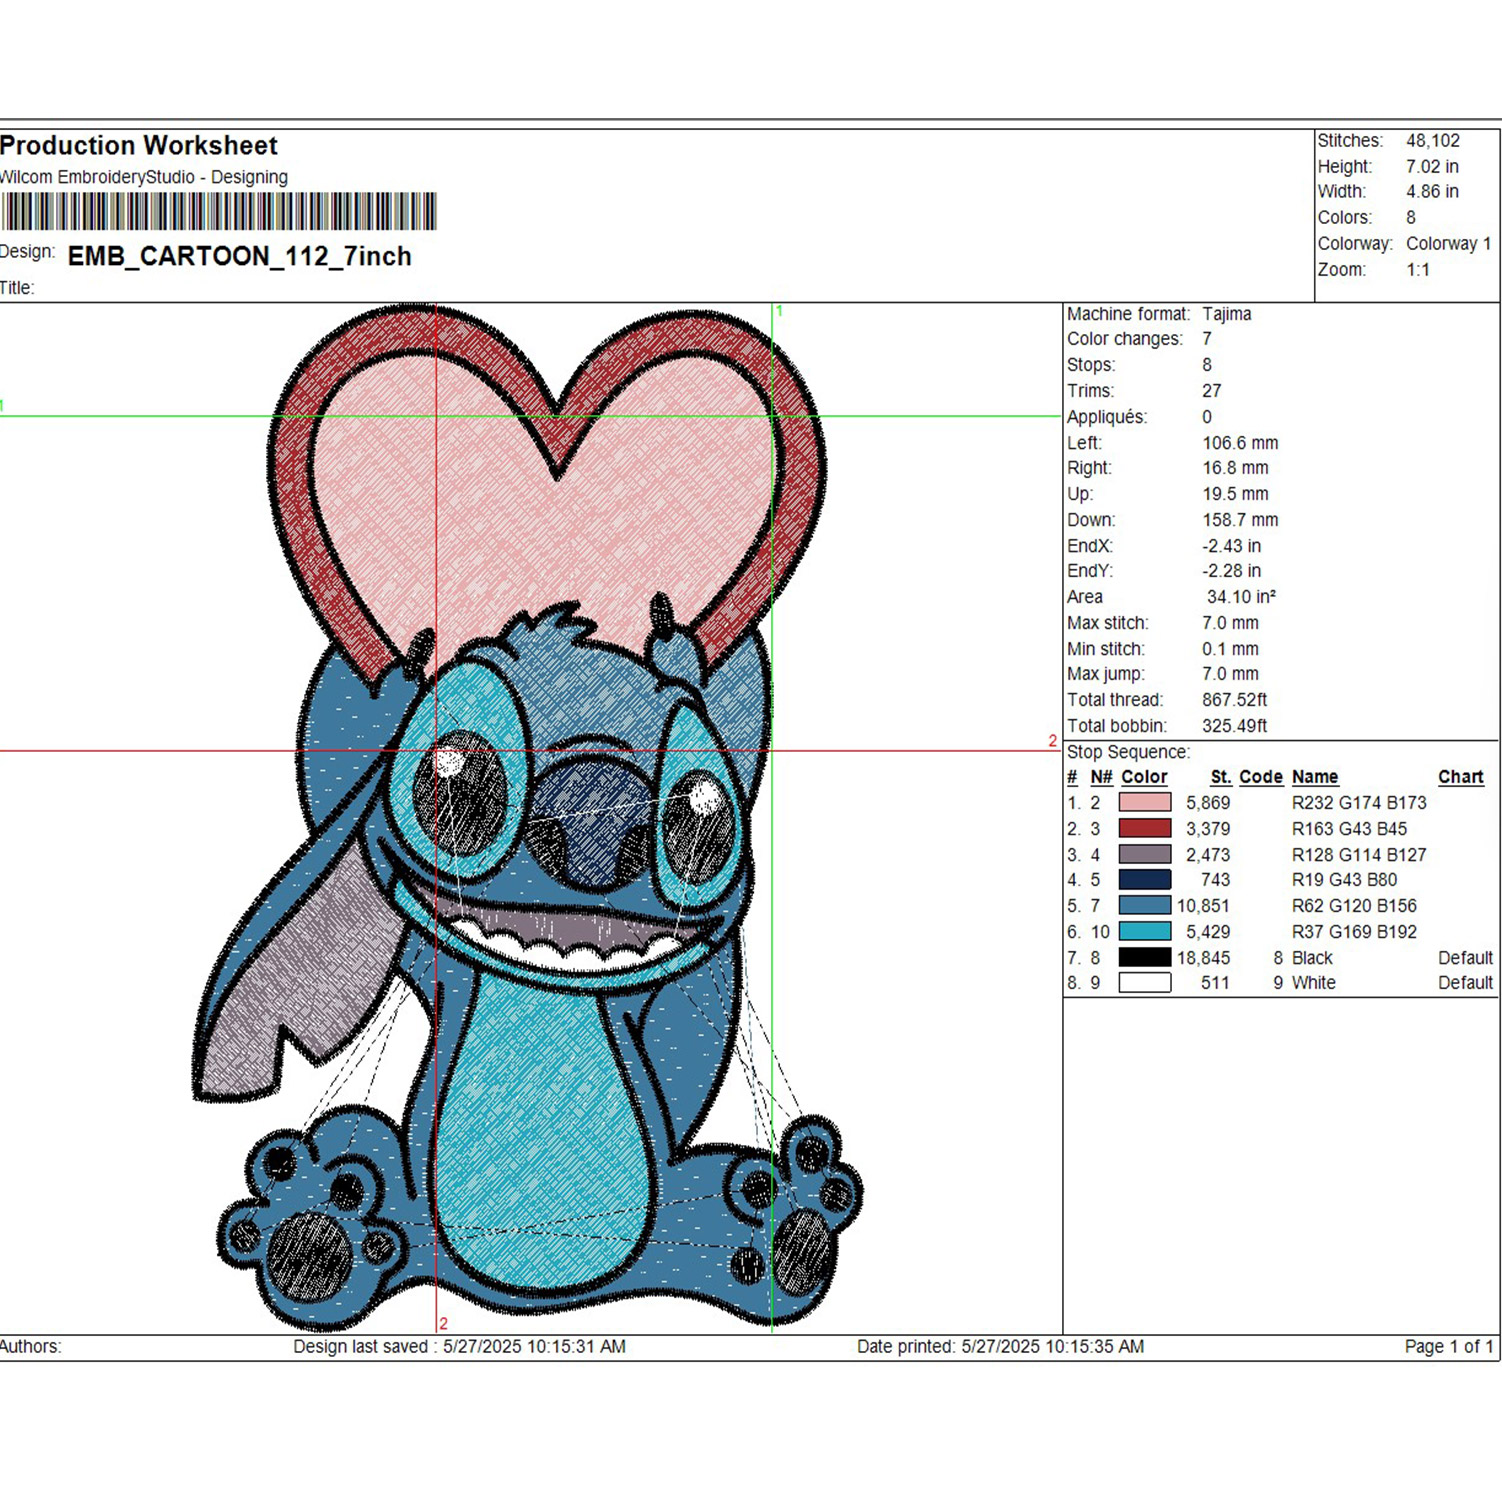Click the mauve R128 G114 B127 swatch
The image size is (1502, 1497).
pyautogui.click(x=1144, y=854)
